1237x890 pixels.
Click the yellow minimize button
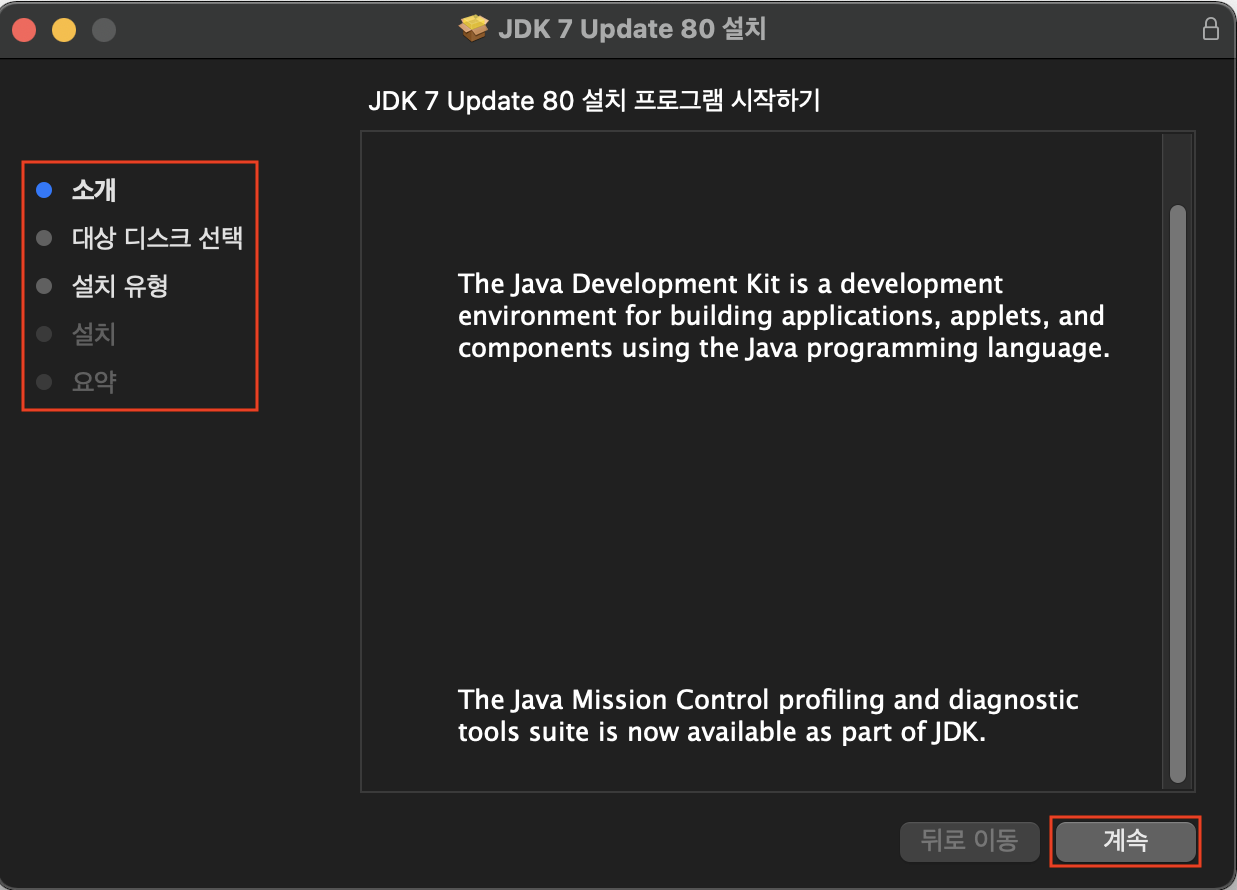click(63, 29)
